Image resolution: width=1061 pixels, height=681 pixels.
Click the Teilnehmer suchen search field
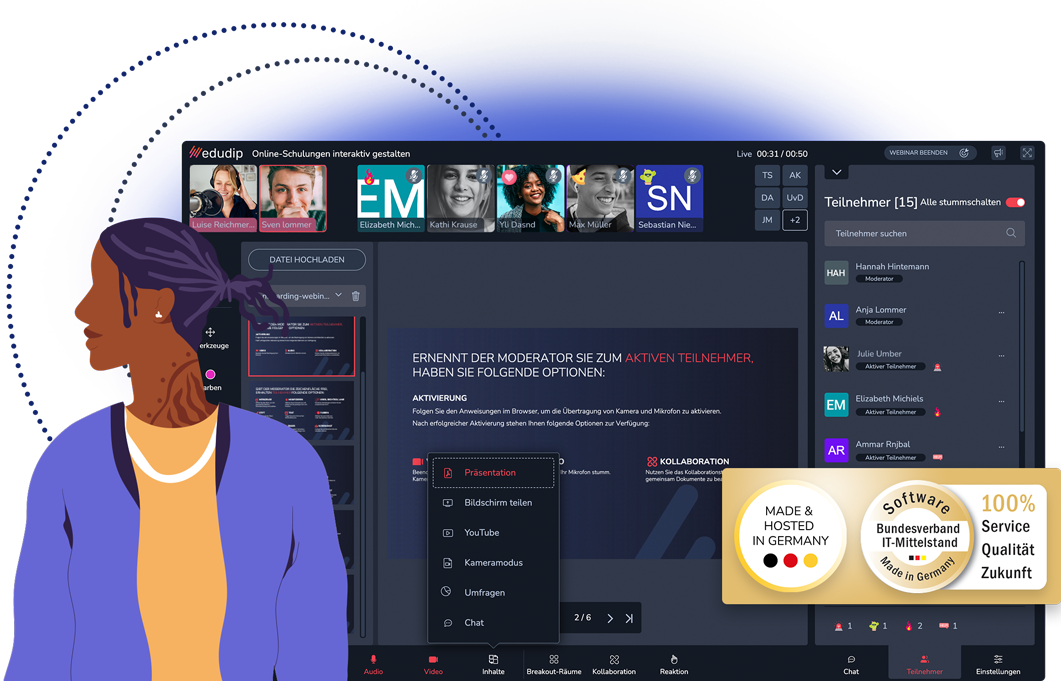coord(915,233)
